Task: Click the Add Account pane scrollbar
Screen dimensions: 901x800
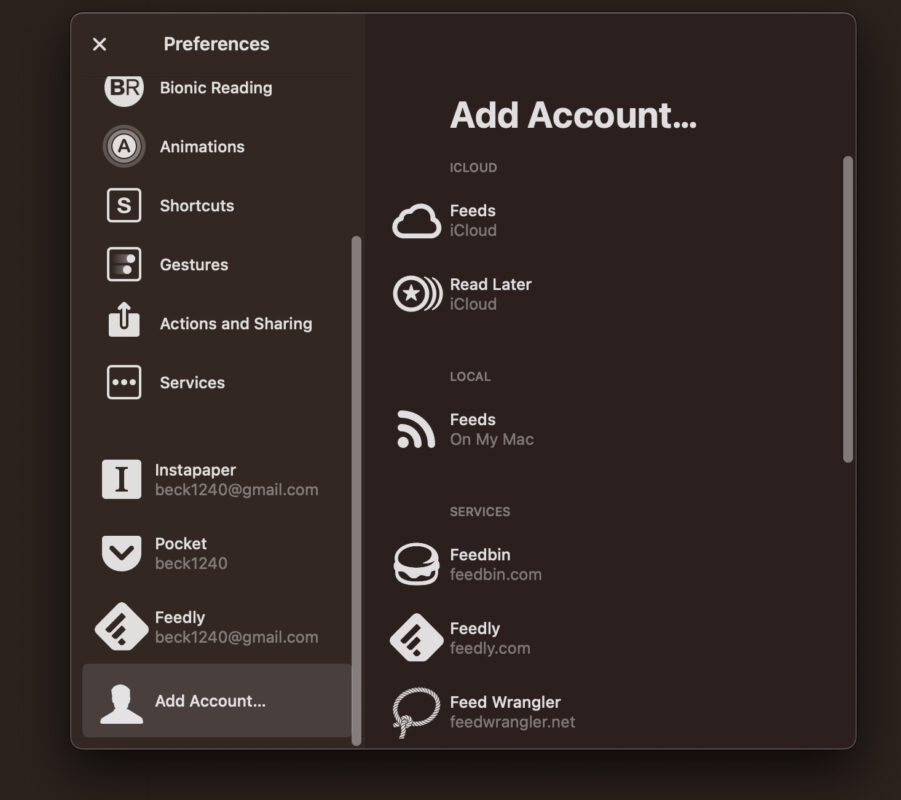Action: click(x=848, y=309)
